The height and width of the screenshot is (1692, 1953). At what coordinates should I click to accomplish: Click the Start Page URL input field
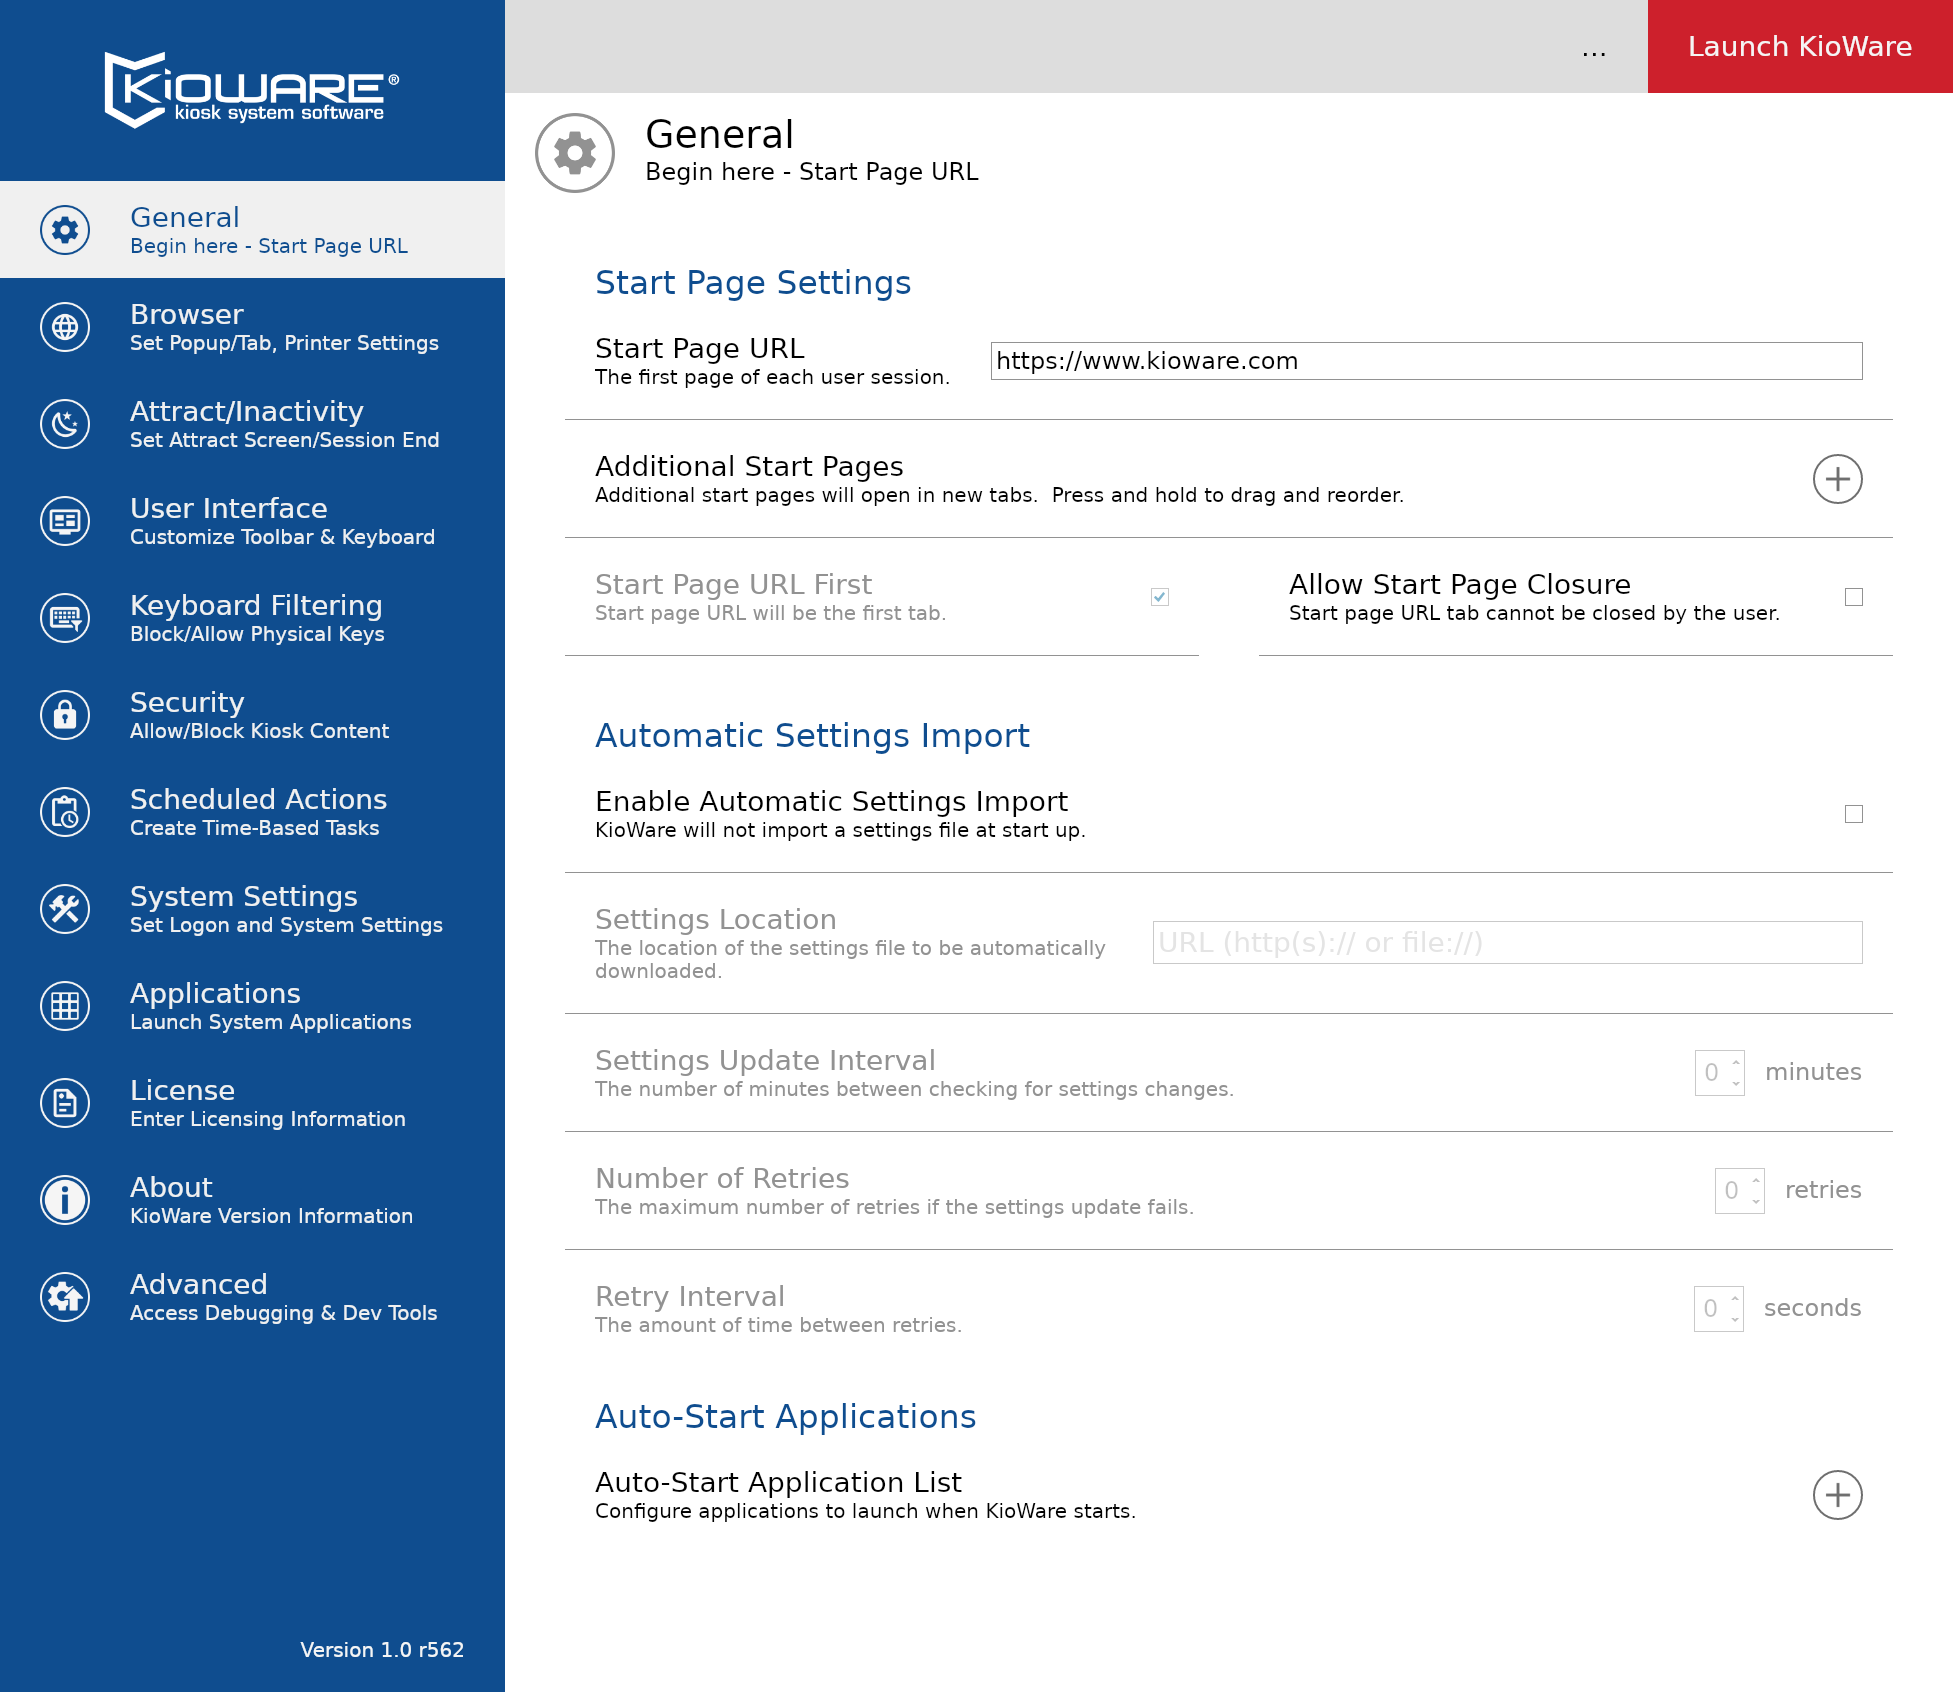[x=1426, y=361]
